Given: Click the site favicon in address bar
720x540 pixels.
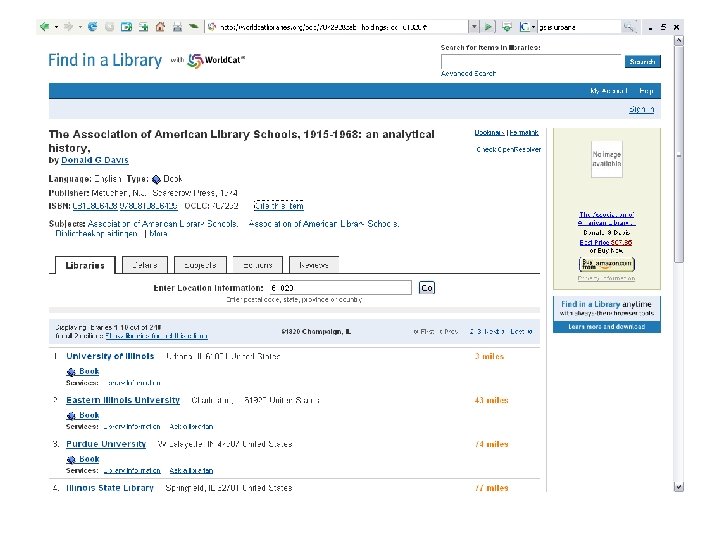Looking at the screenshot, I should pyautogui.click(x=212, y=27).
